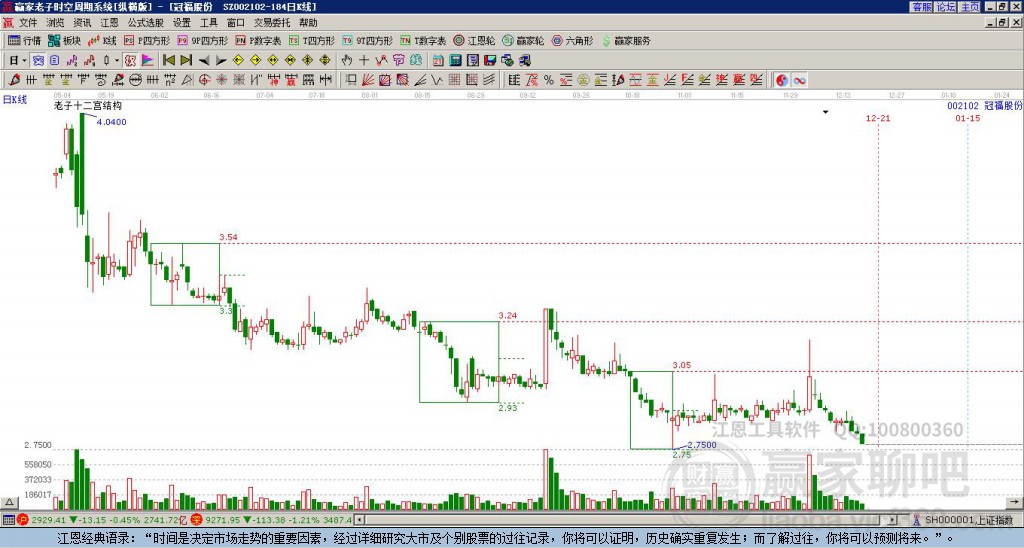Open the 板块 sector view
Viewport: 1024px width, 548px height.
[64, 40]
